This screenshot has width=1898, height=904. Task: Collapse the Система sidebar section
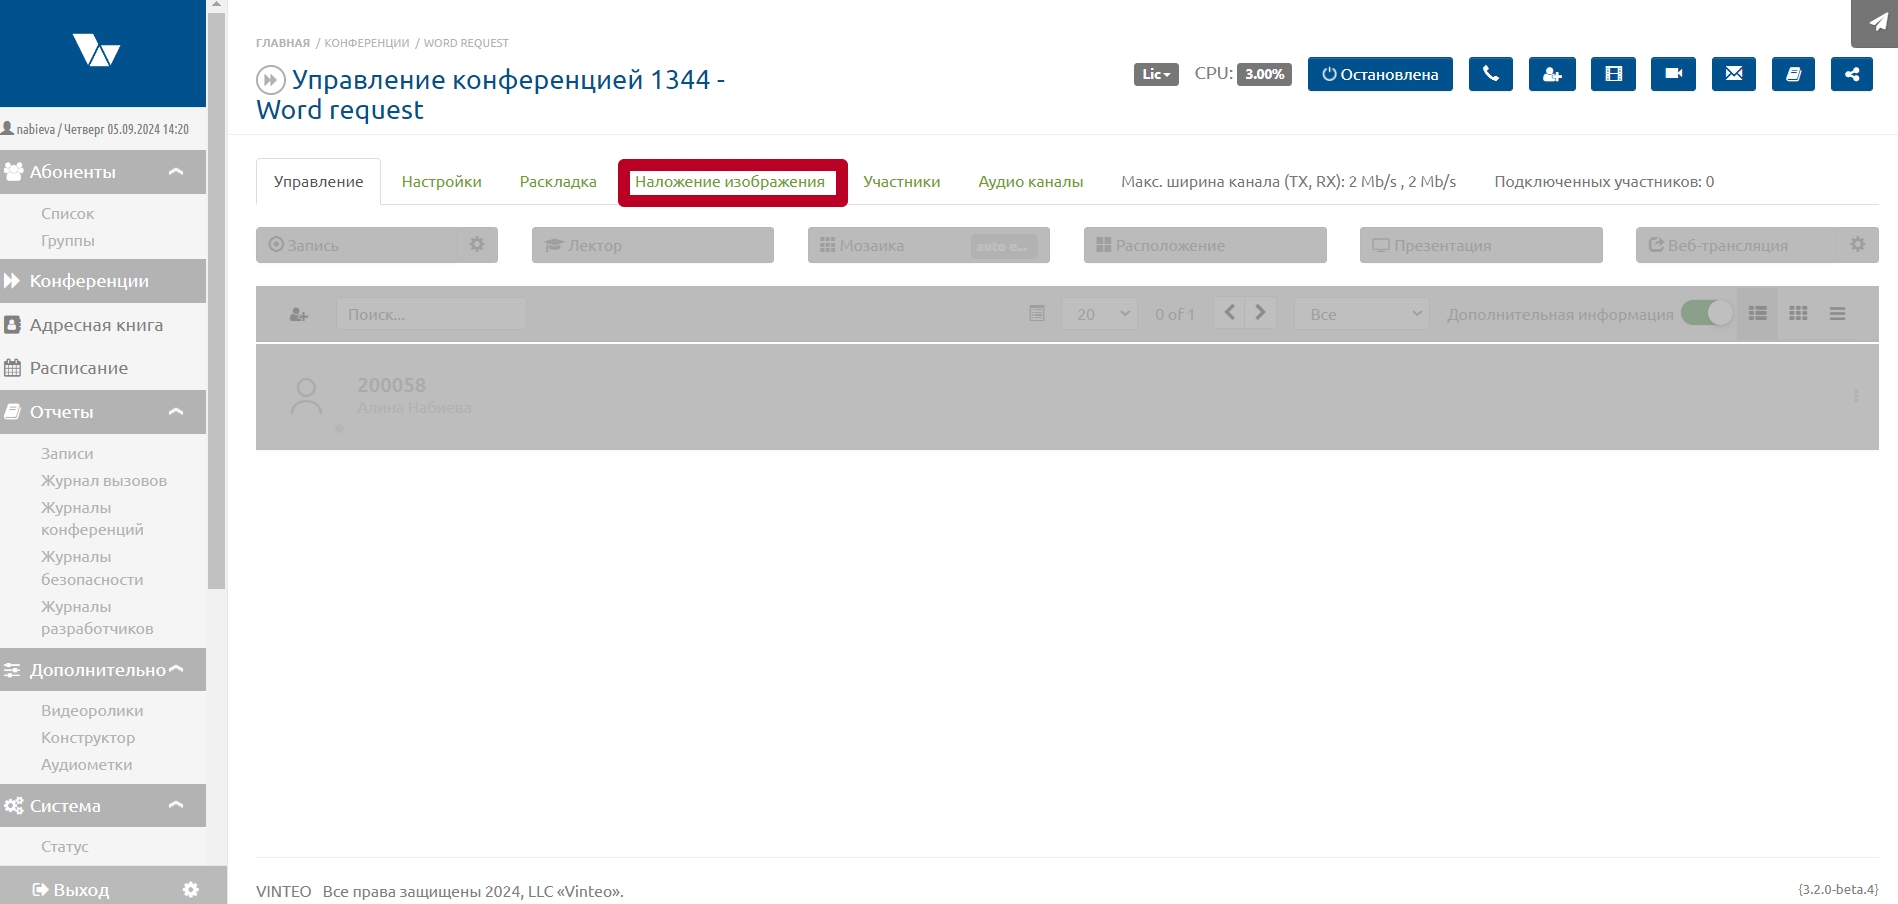(x=176, y=806)
